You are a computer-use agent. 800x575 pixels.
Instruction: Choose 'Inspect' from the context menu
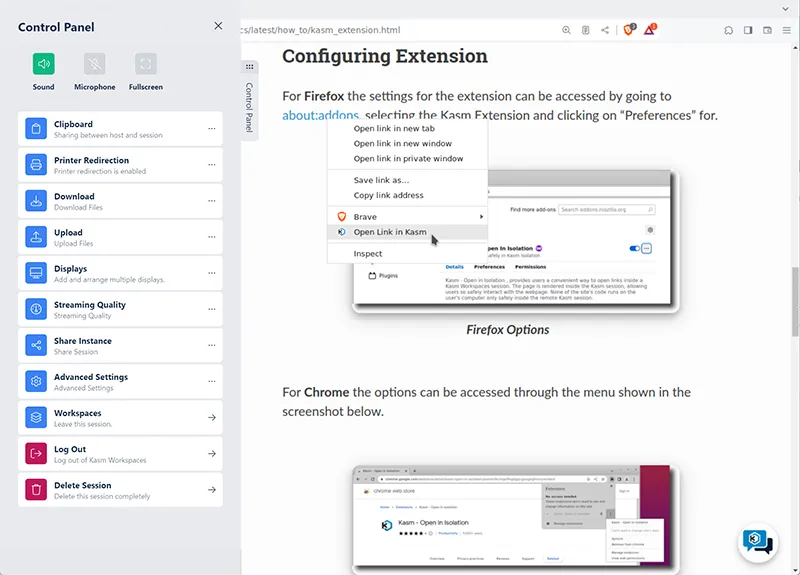(368, 254)
